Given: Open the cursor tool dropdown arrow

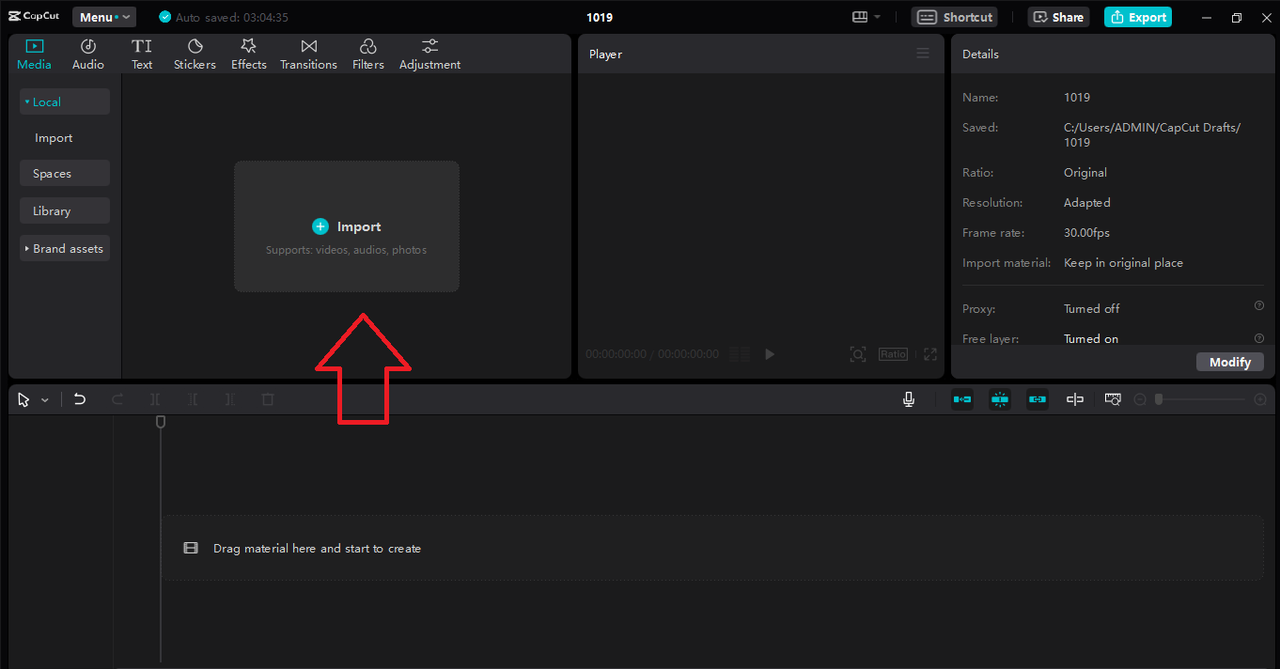Looking at the screenshot, I should click(45, 400).
